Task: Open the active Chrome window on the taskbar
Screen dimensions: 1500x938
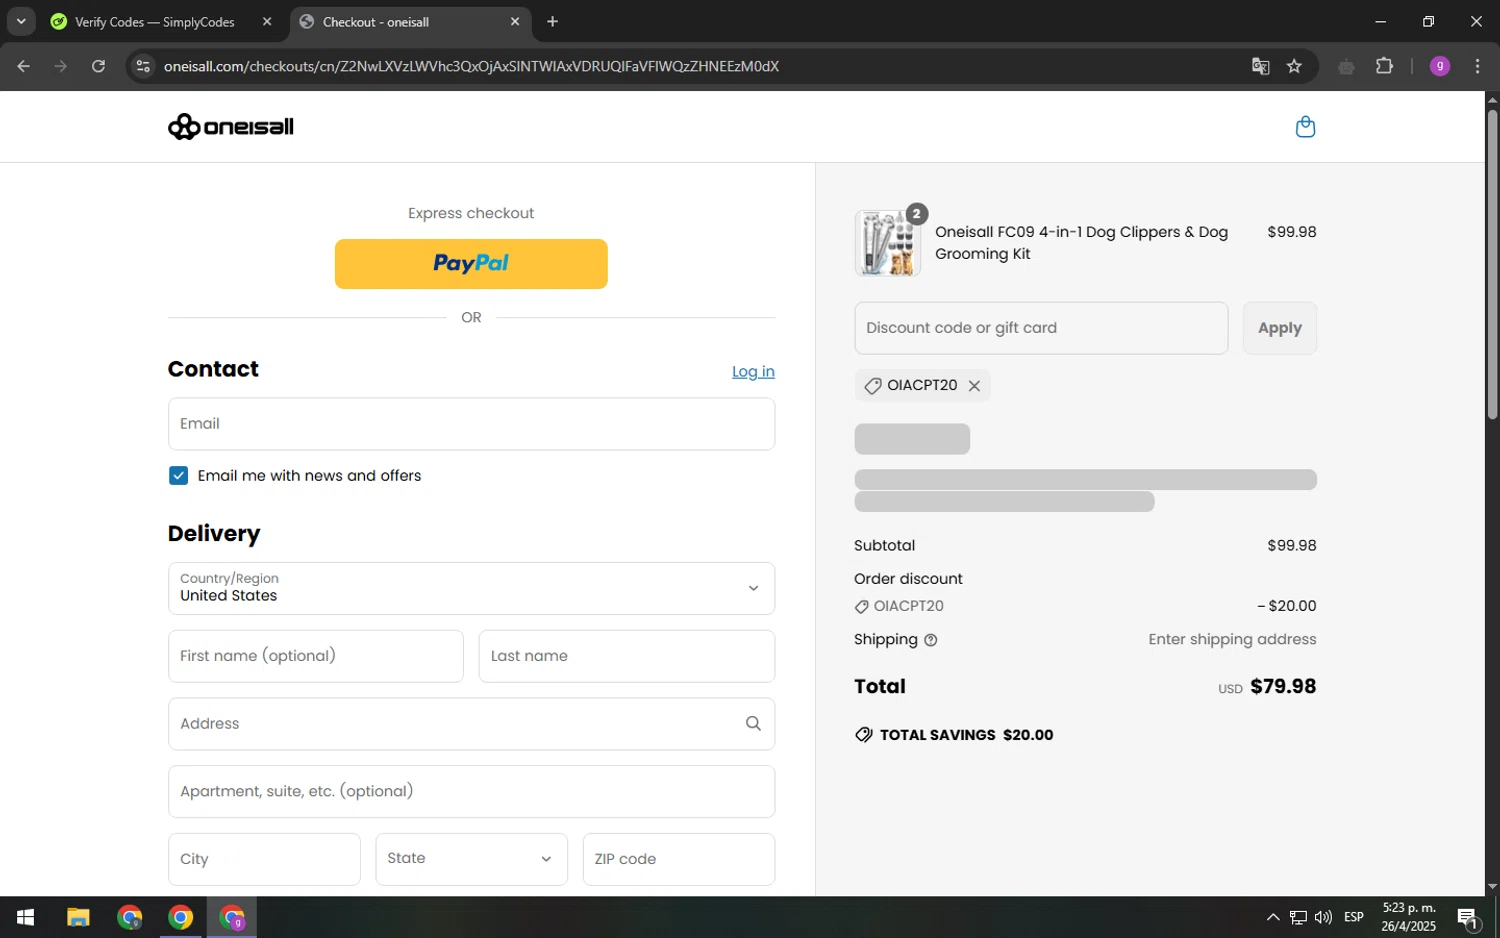Action: point(232,917)
